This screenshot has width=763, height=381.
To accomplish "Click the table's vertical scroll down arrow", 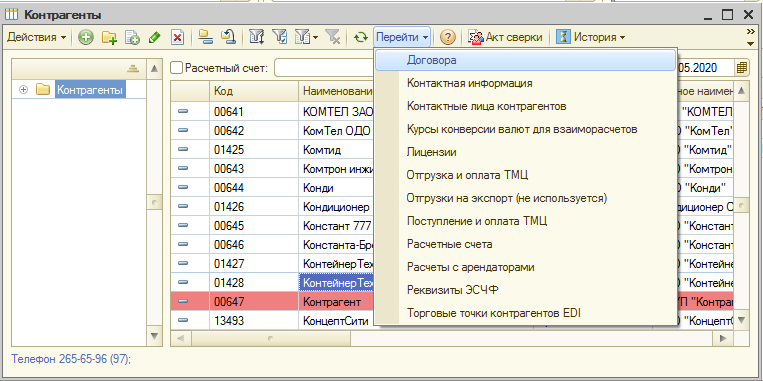I will coord(741,320).
